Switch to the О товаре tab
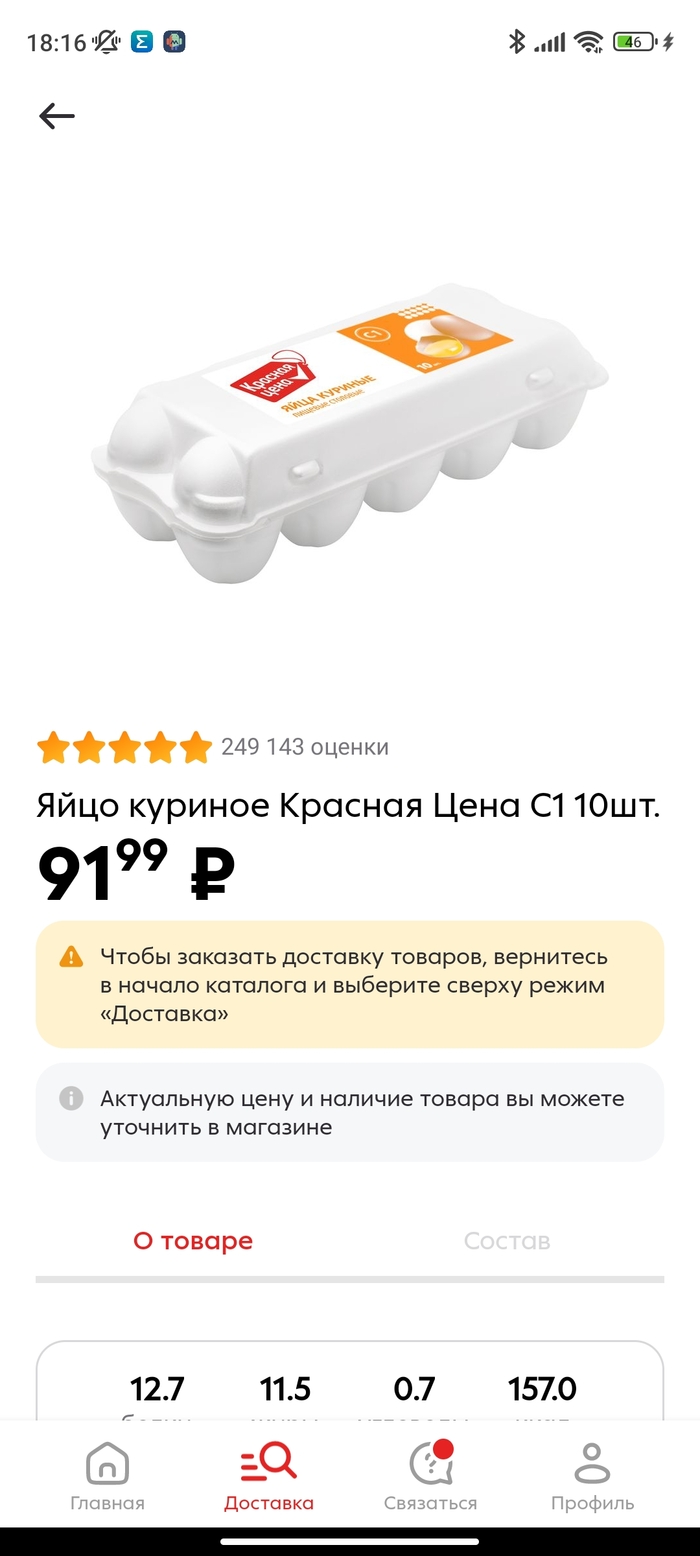The image size is (700, 1556). coord(193,1241)
